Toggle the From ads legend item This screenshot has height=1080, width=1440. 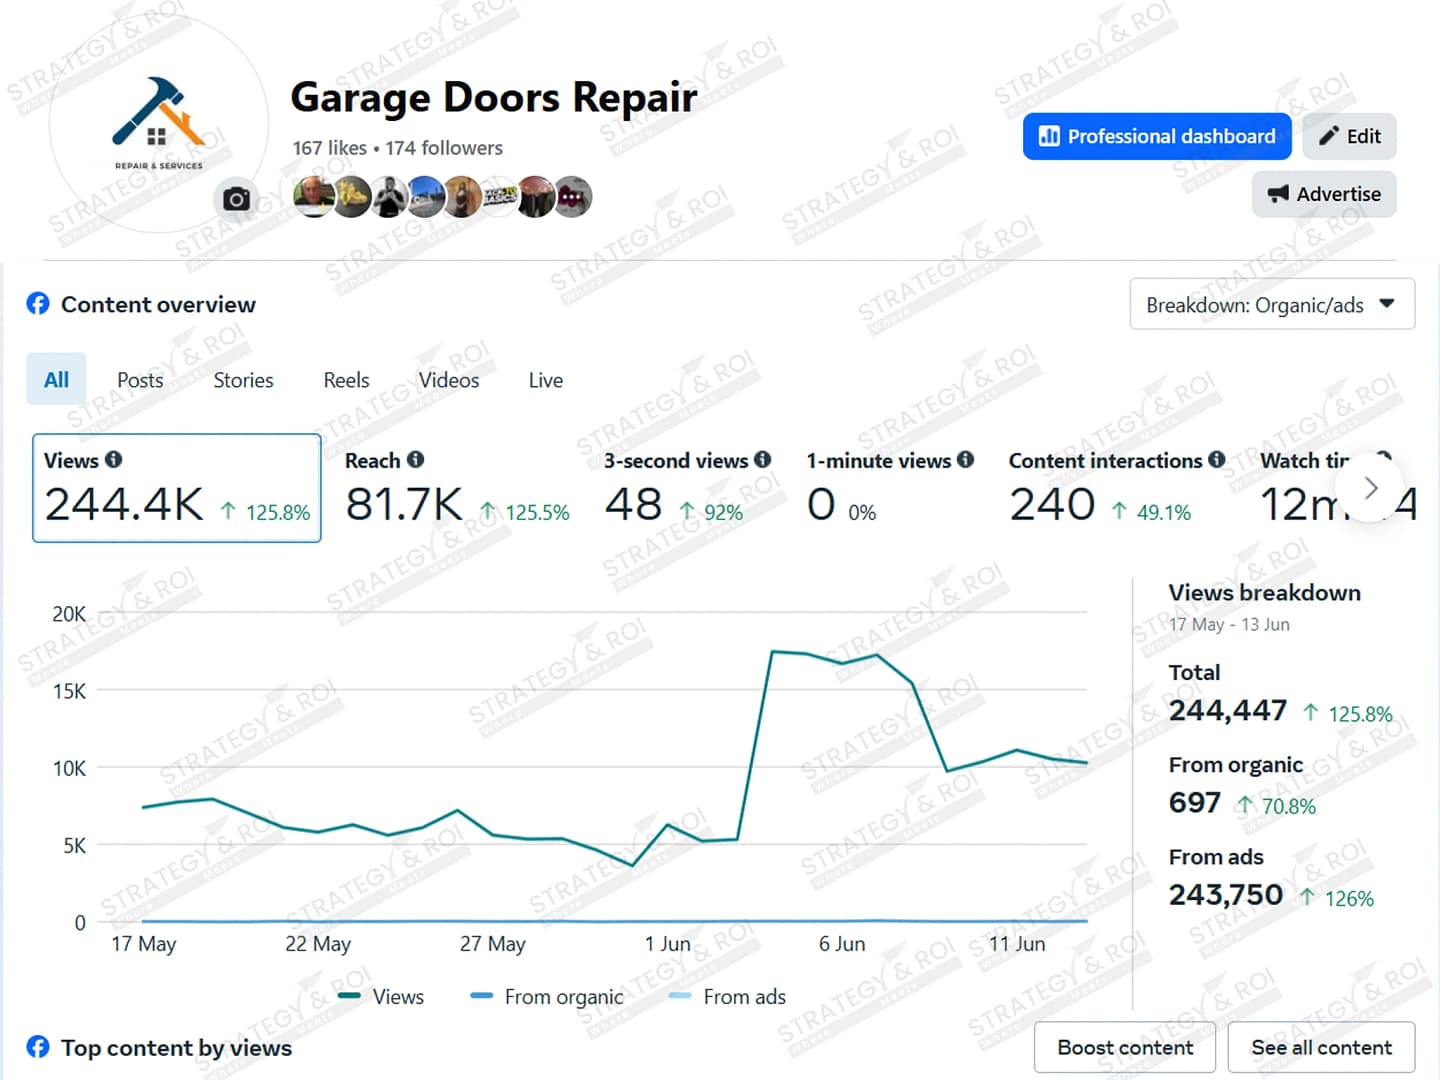click(x=727, y=997)
